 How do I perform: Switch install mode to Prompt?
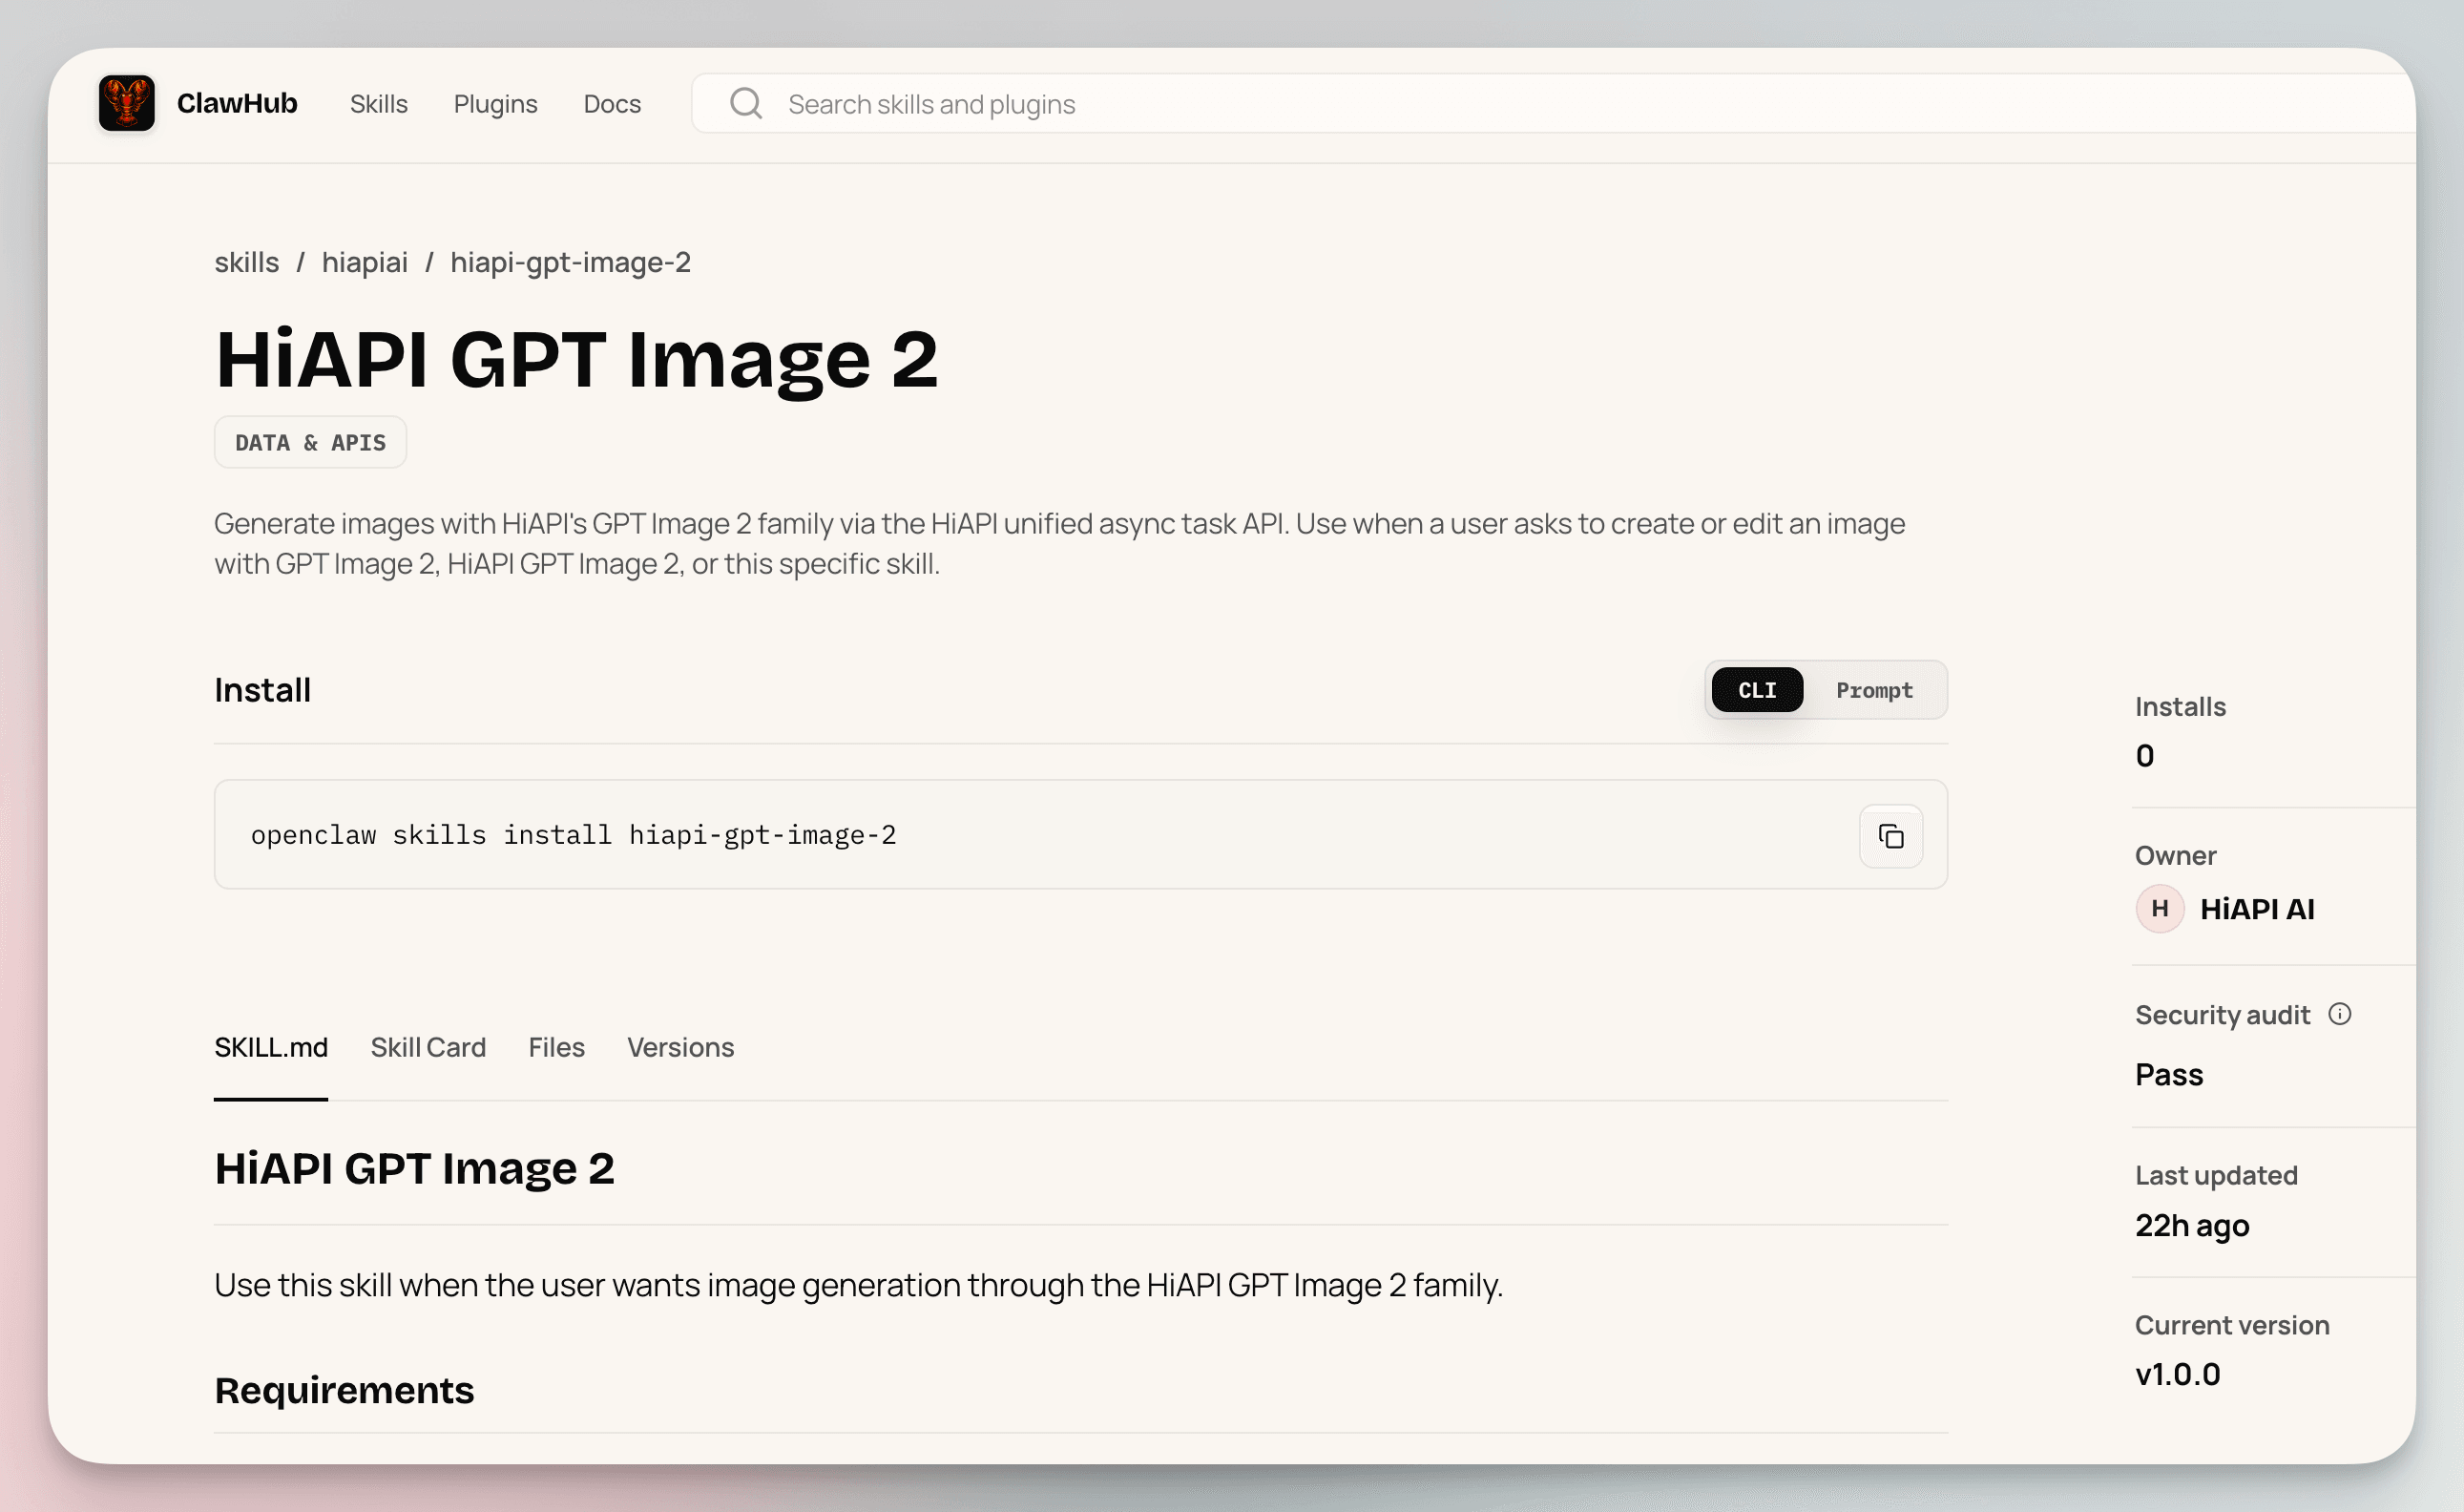tap(1874, 690)
